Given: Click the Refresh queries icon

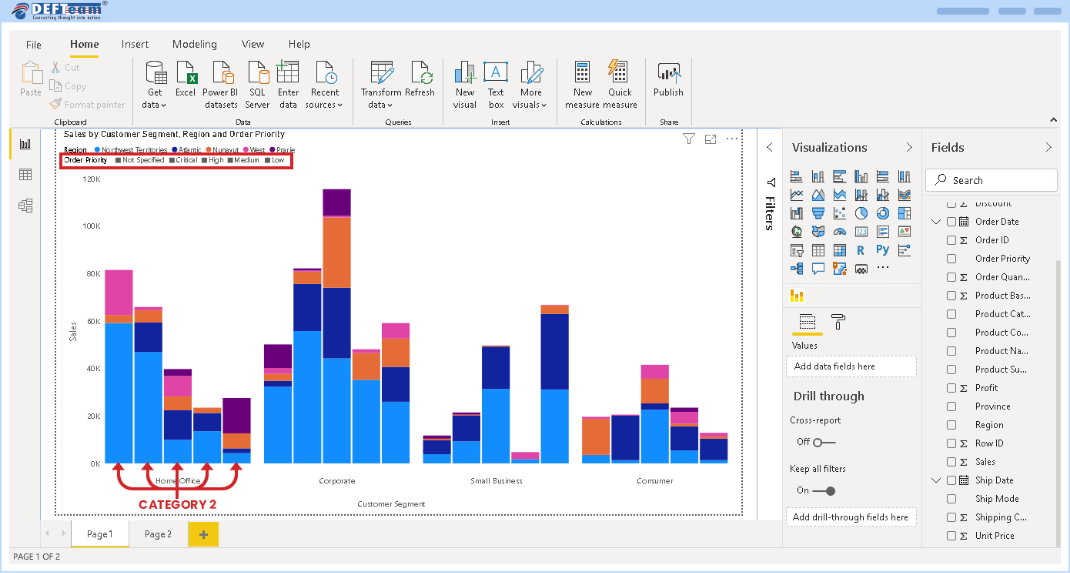Looking at the screenshot, I should 420,74.
